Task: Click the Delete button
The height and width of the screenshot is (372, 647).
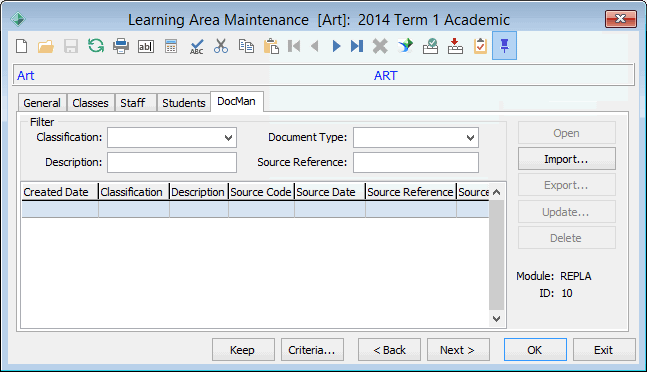Action: [567, 238]
